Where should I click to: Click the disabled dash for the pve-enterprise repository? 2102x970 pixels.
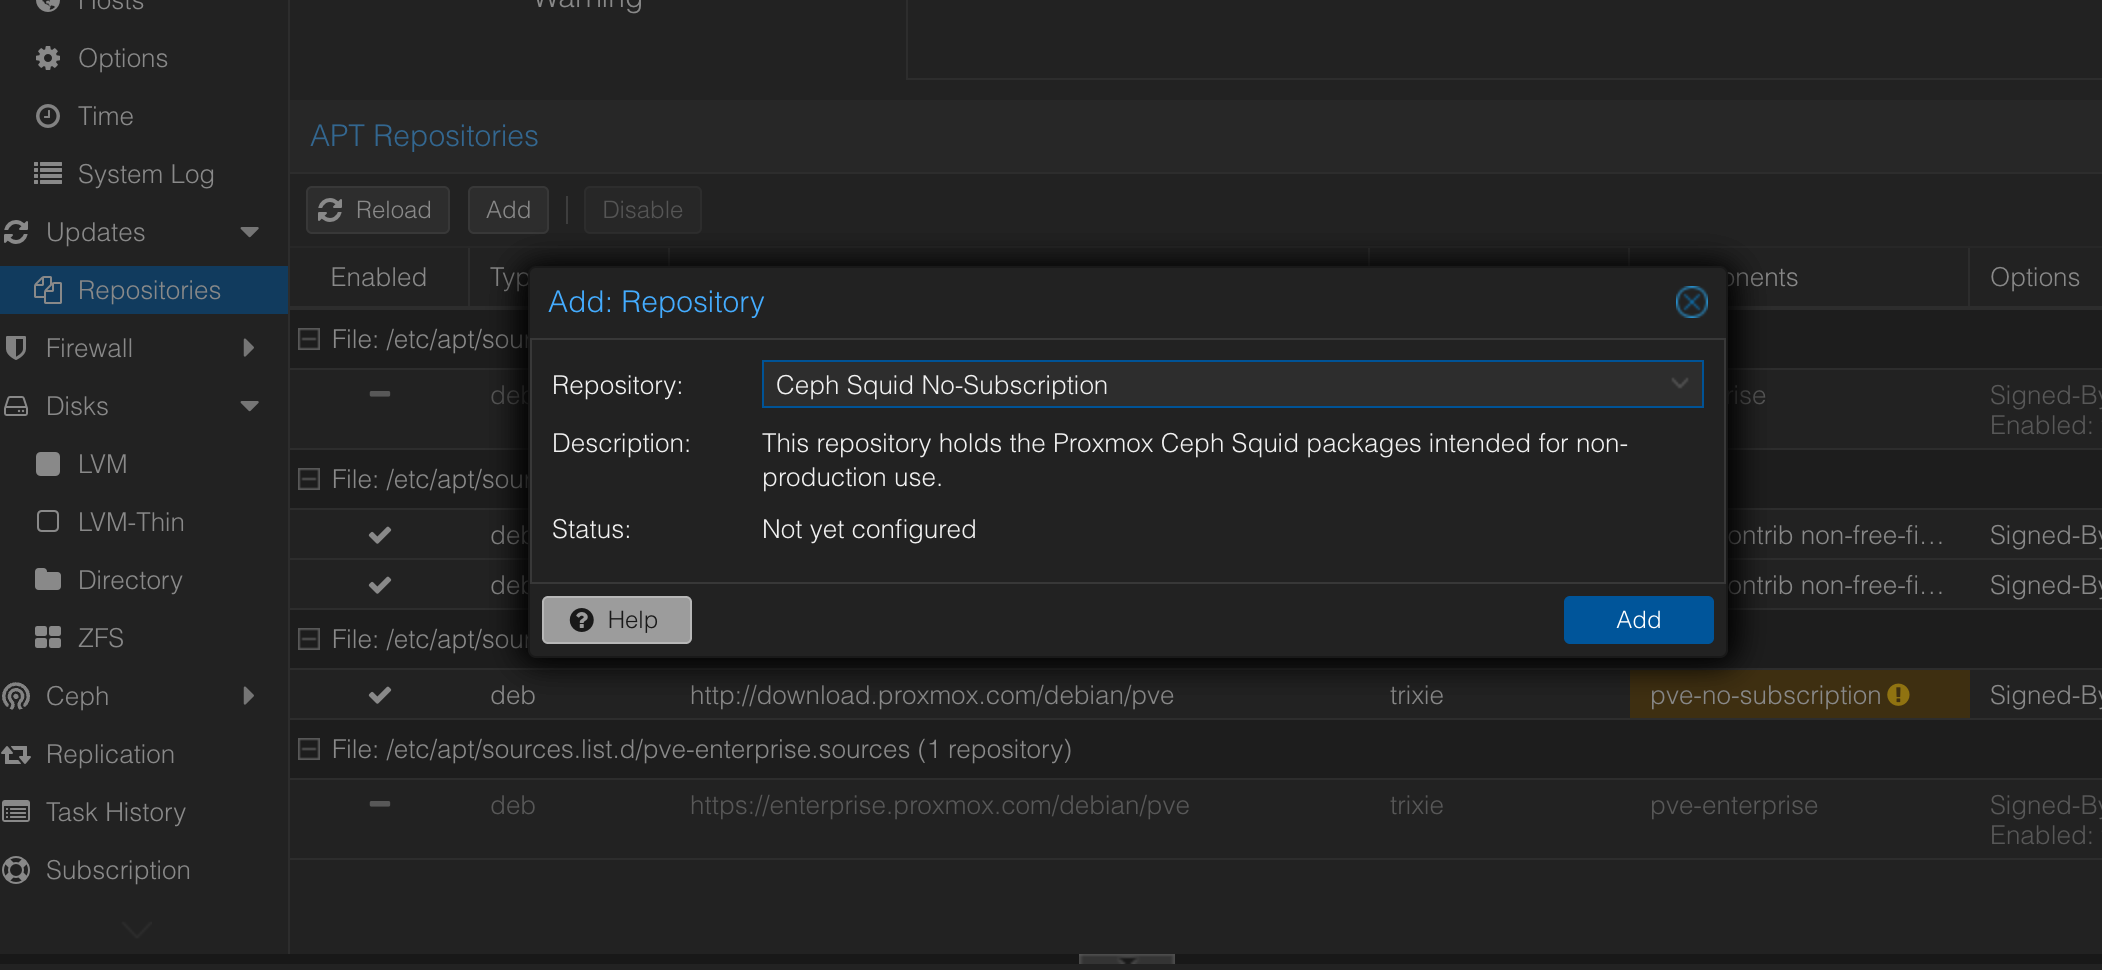379,805
